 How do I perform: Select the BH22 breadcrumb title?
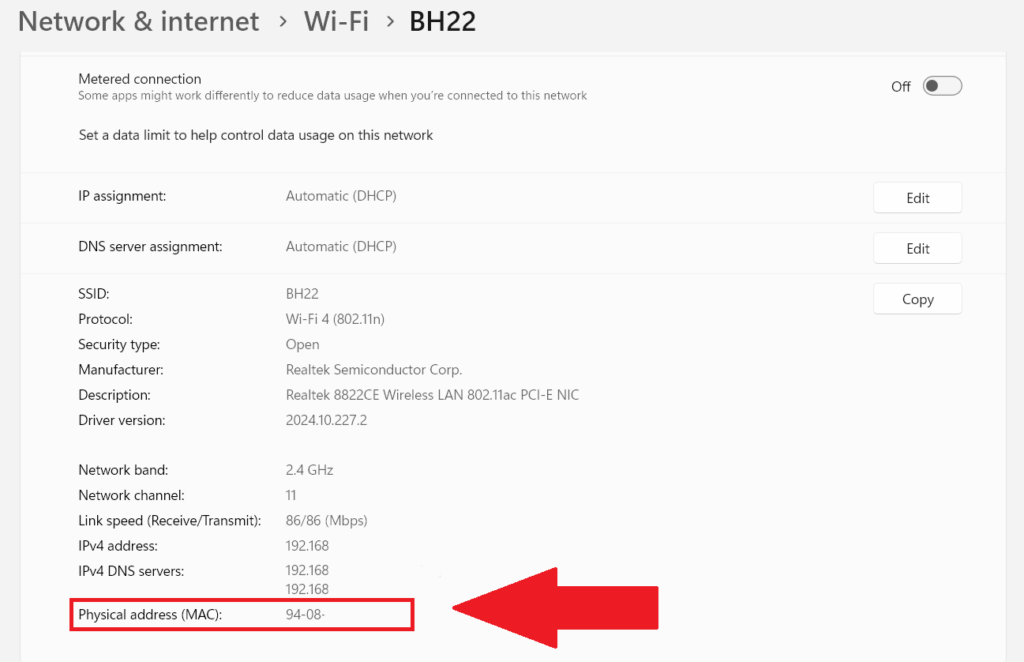442,20
